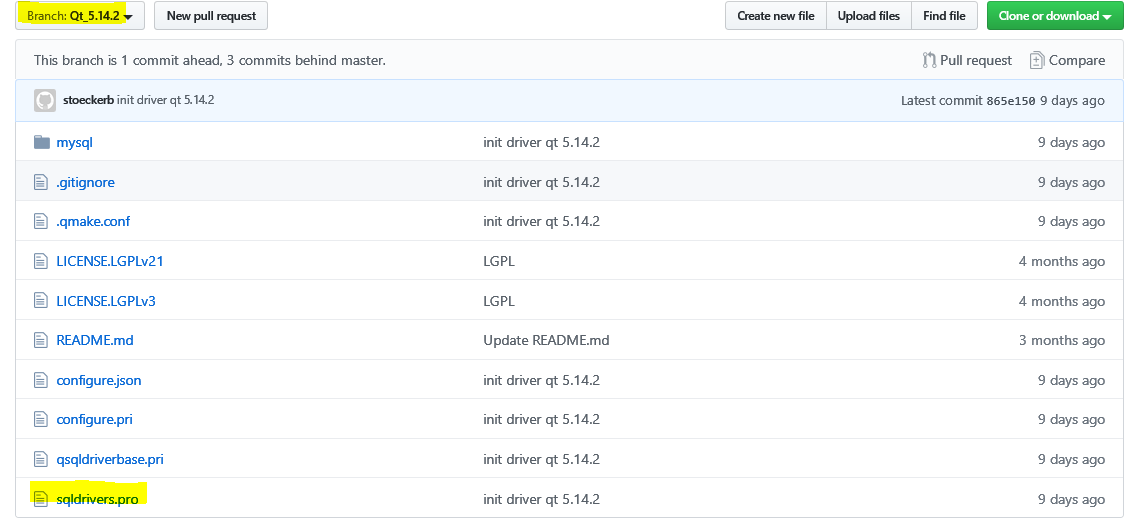Click 4 months ago timestamp for LICENSE.LGPLv3
The width and height of the screenshot is (1134, 529).
click(x=1062, y=301)
